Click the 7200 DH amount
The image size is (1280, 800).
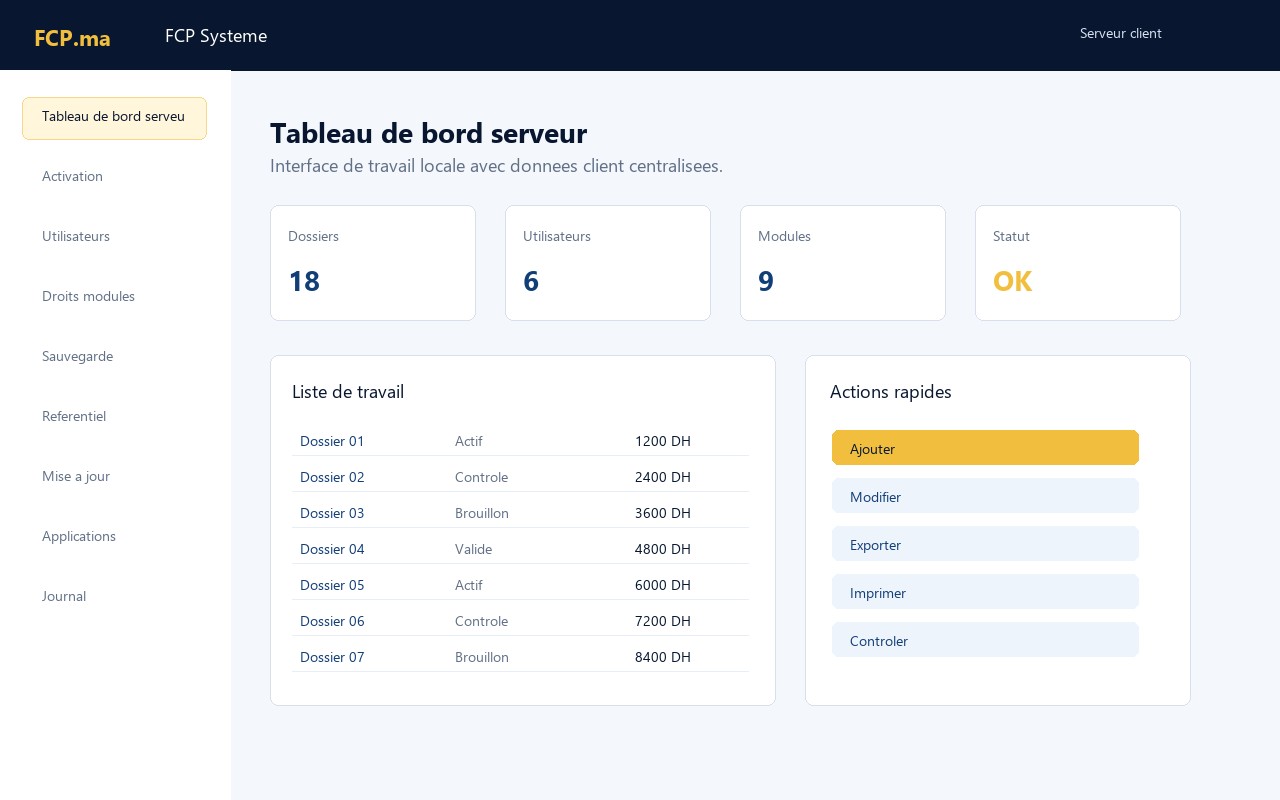pos(663,621)
